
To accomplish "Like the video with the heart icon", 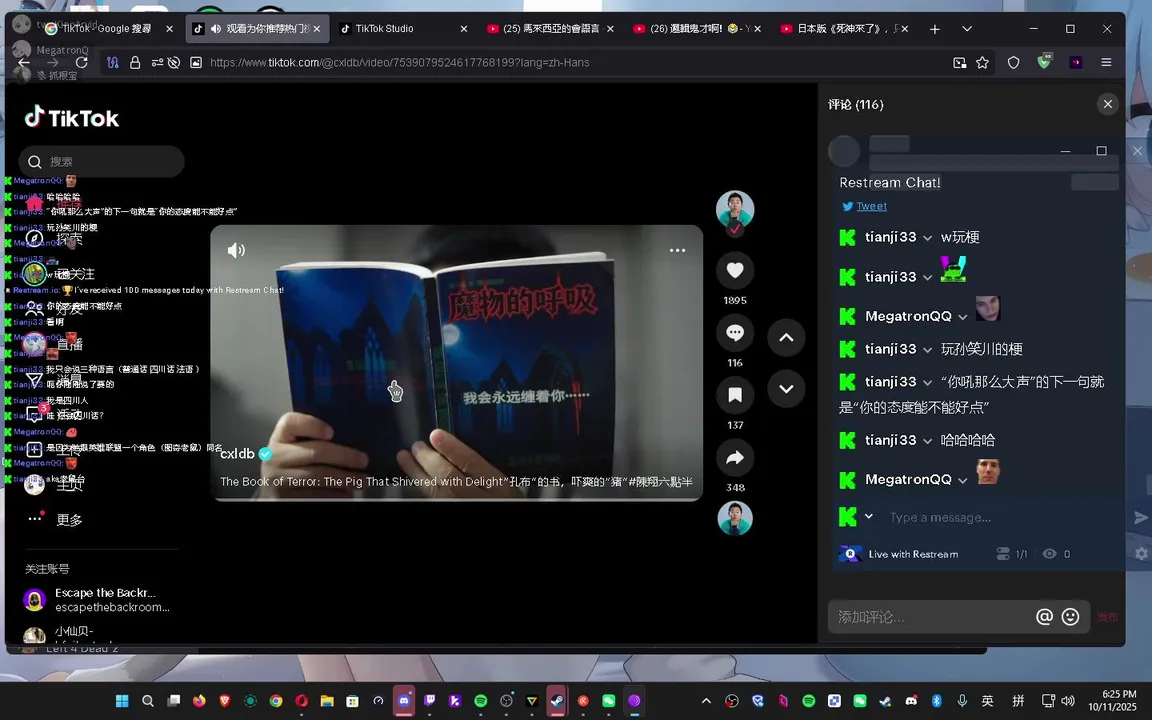I will click(x=735, y=270).
